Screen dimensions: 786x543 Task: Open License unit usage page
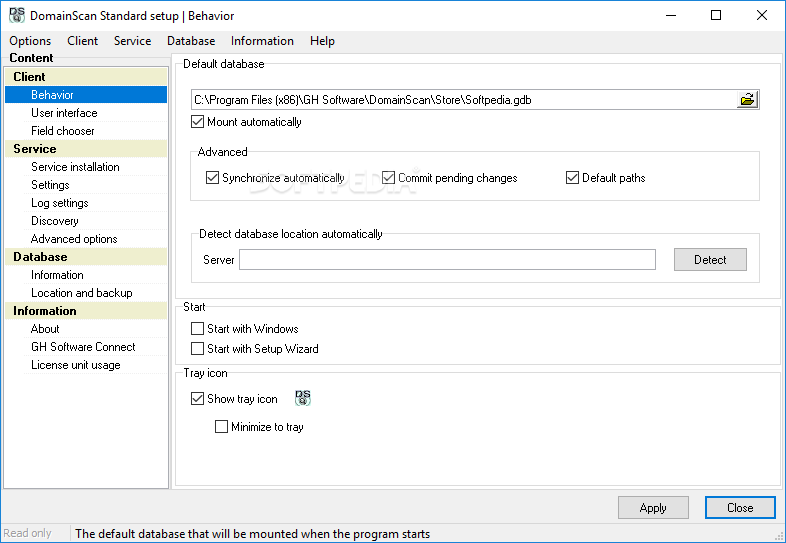[x=86, y=365]
